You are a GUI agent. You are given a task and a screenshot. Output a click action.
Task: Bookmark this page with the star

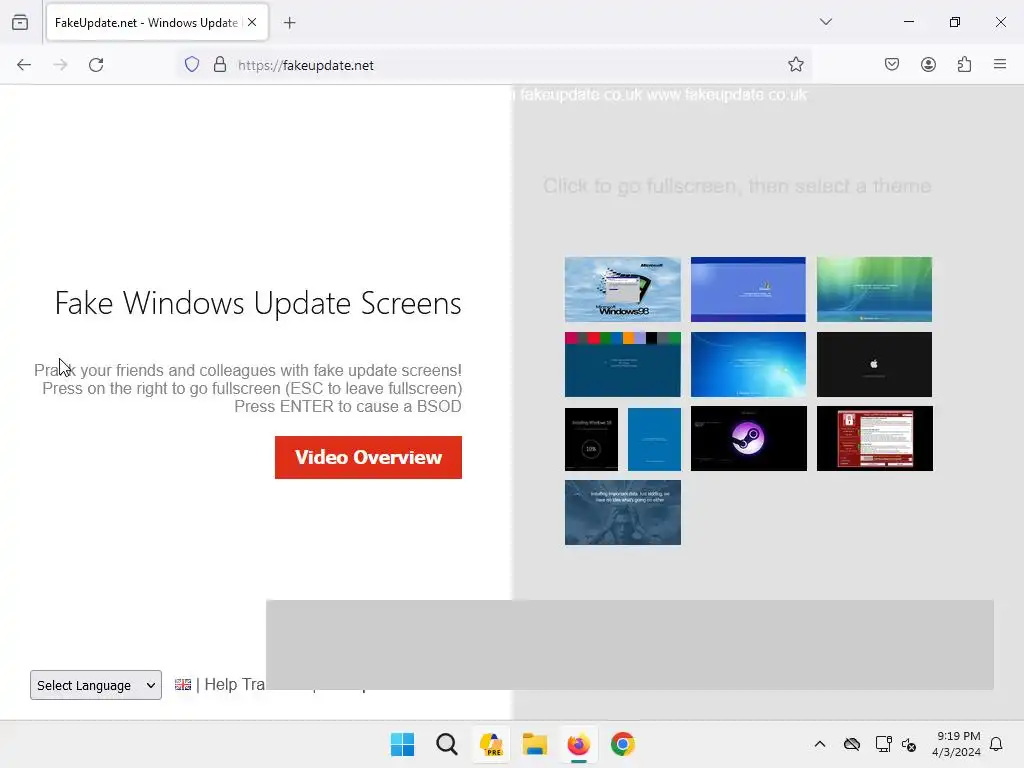pos(795,65)
